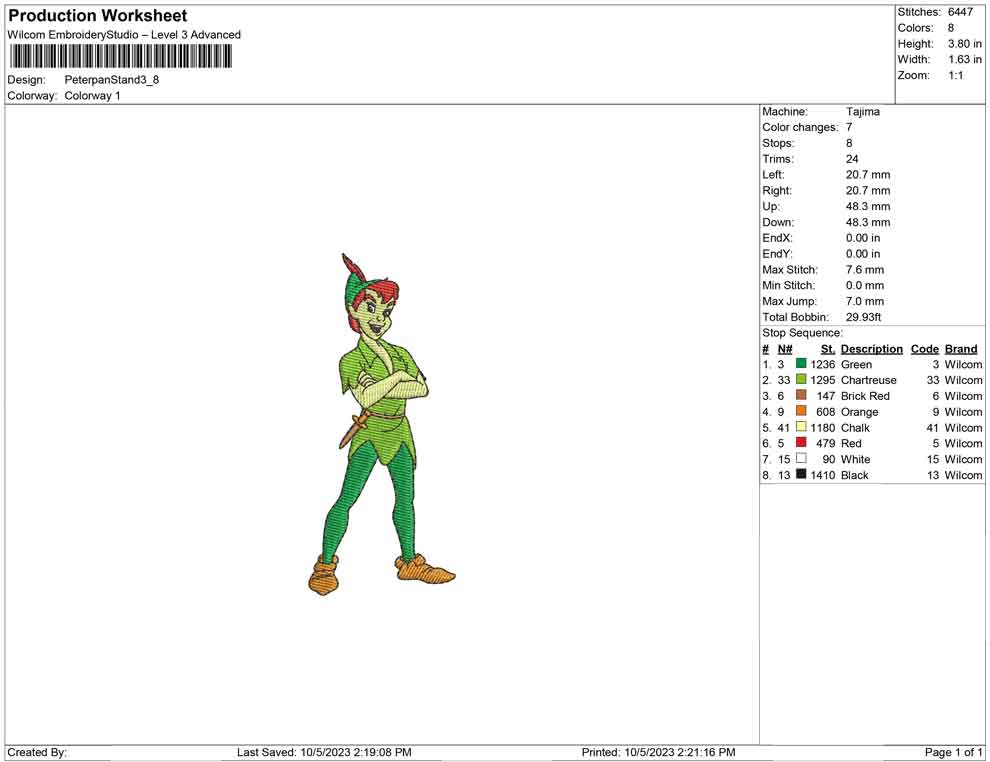This screenshot has width=990, height=762.
Task: Click the Chartreuse thread color swatch
Action: point(801,379)
